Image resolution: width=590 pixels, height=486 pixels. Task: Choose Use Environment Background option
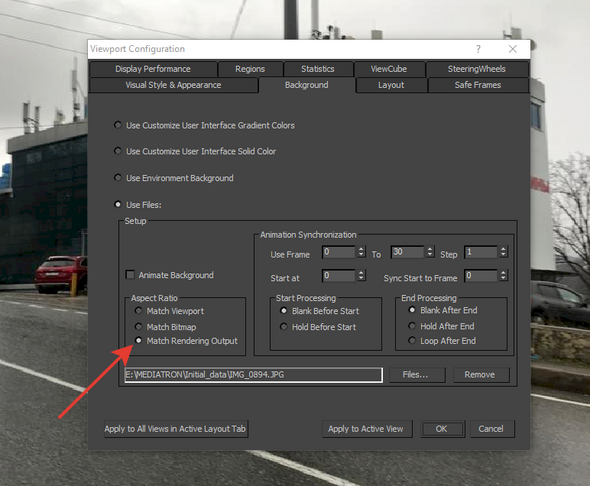tap(118, 178)
